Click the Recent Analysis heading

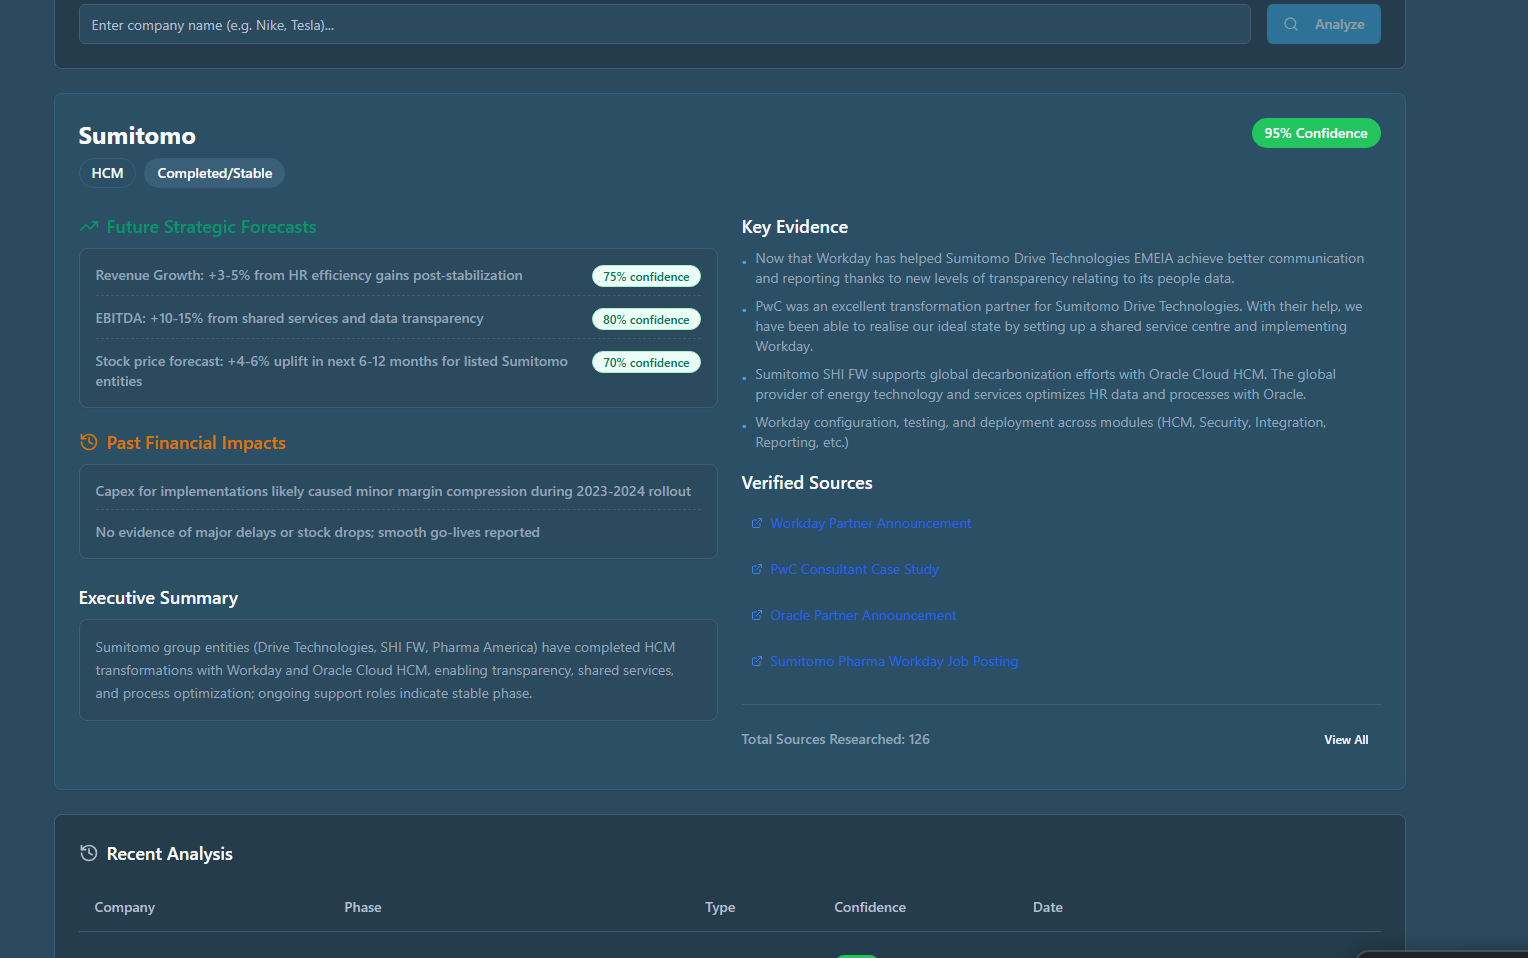(169, 854)
